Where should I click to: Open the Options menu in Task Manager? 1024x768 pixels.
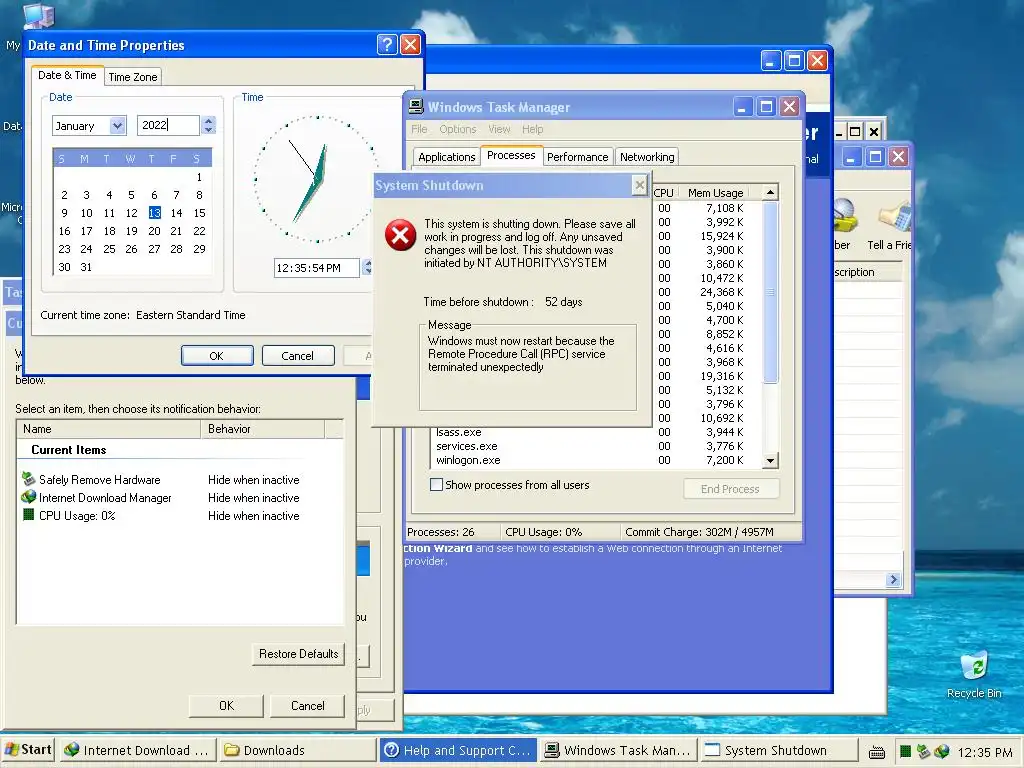(457, 129)
